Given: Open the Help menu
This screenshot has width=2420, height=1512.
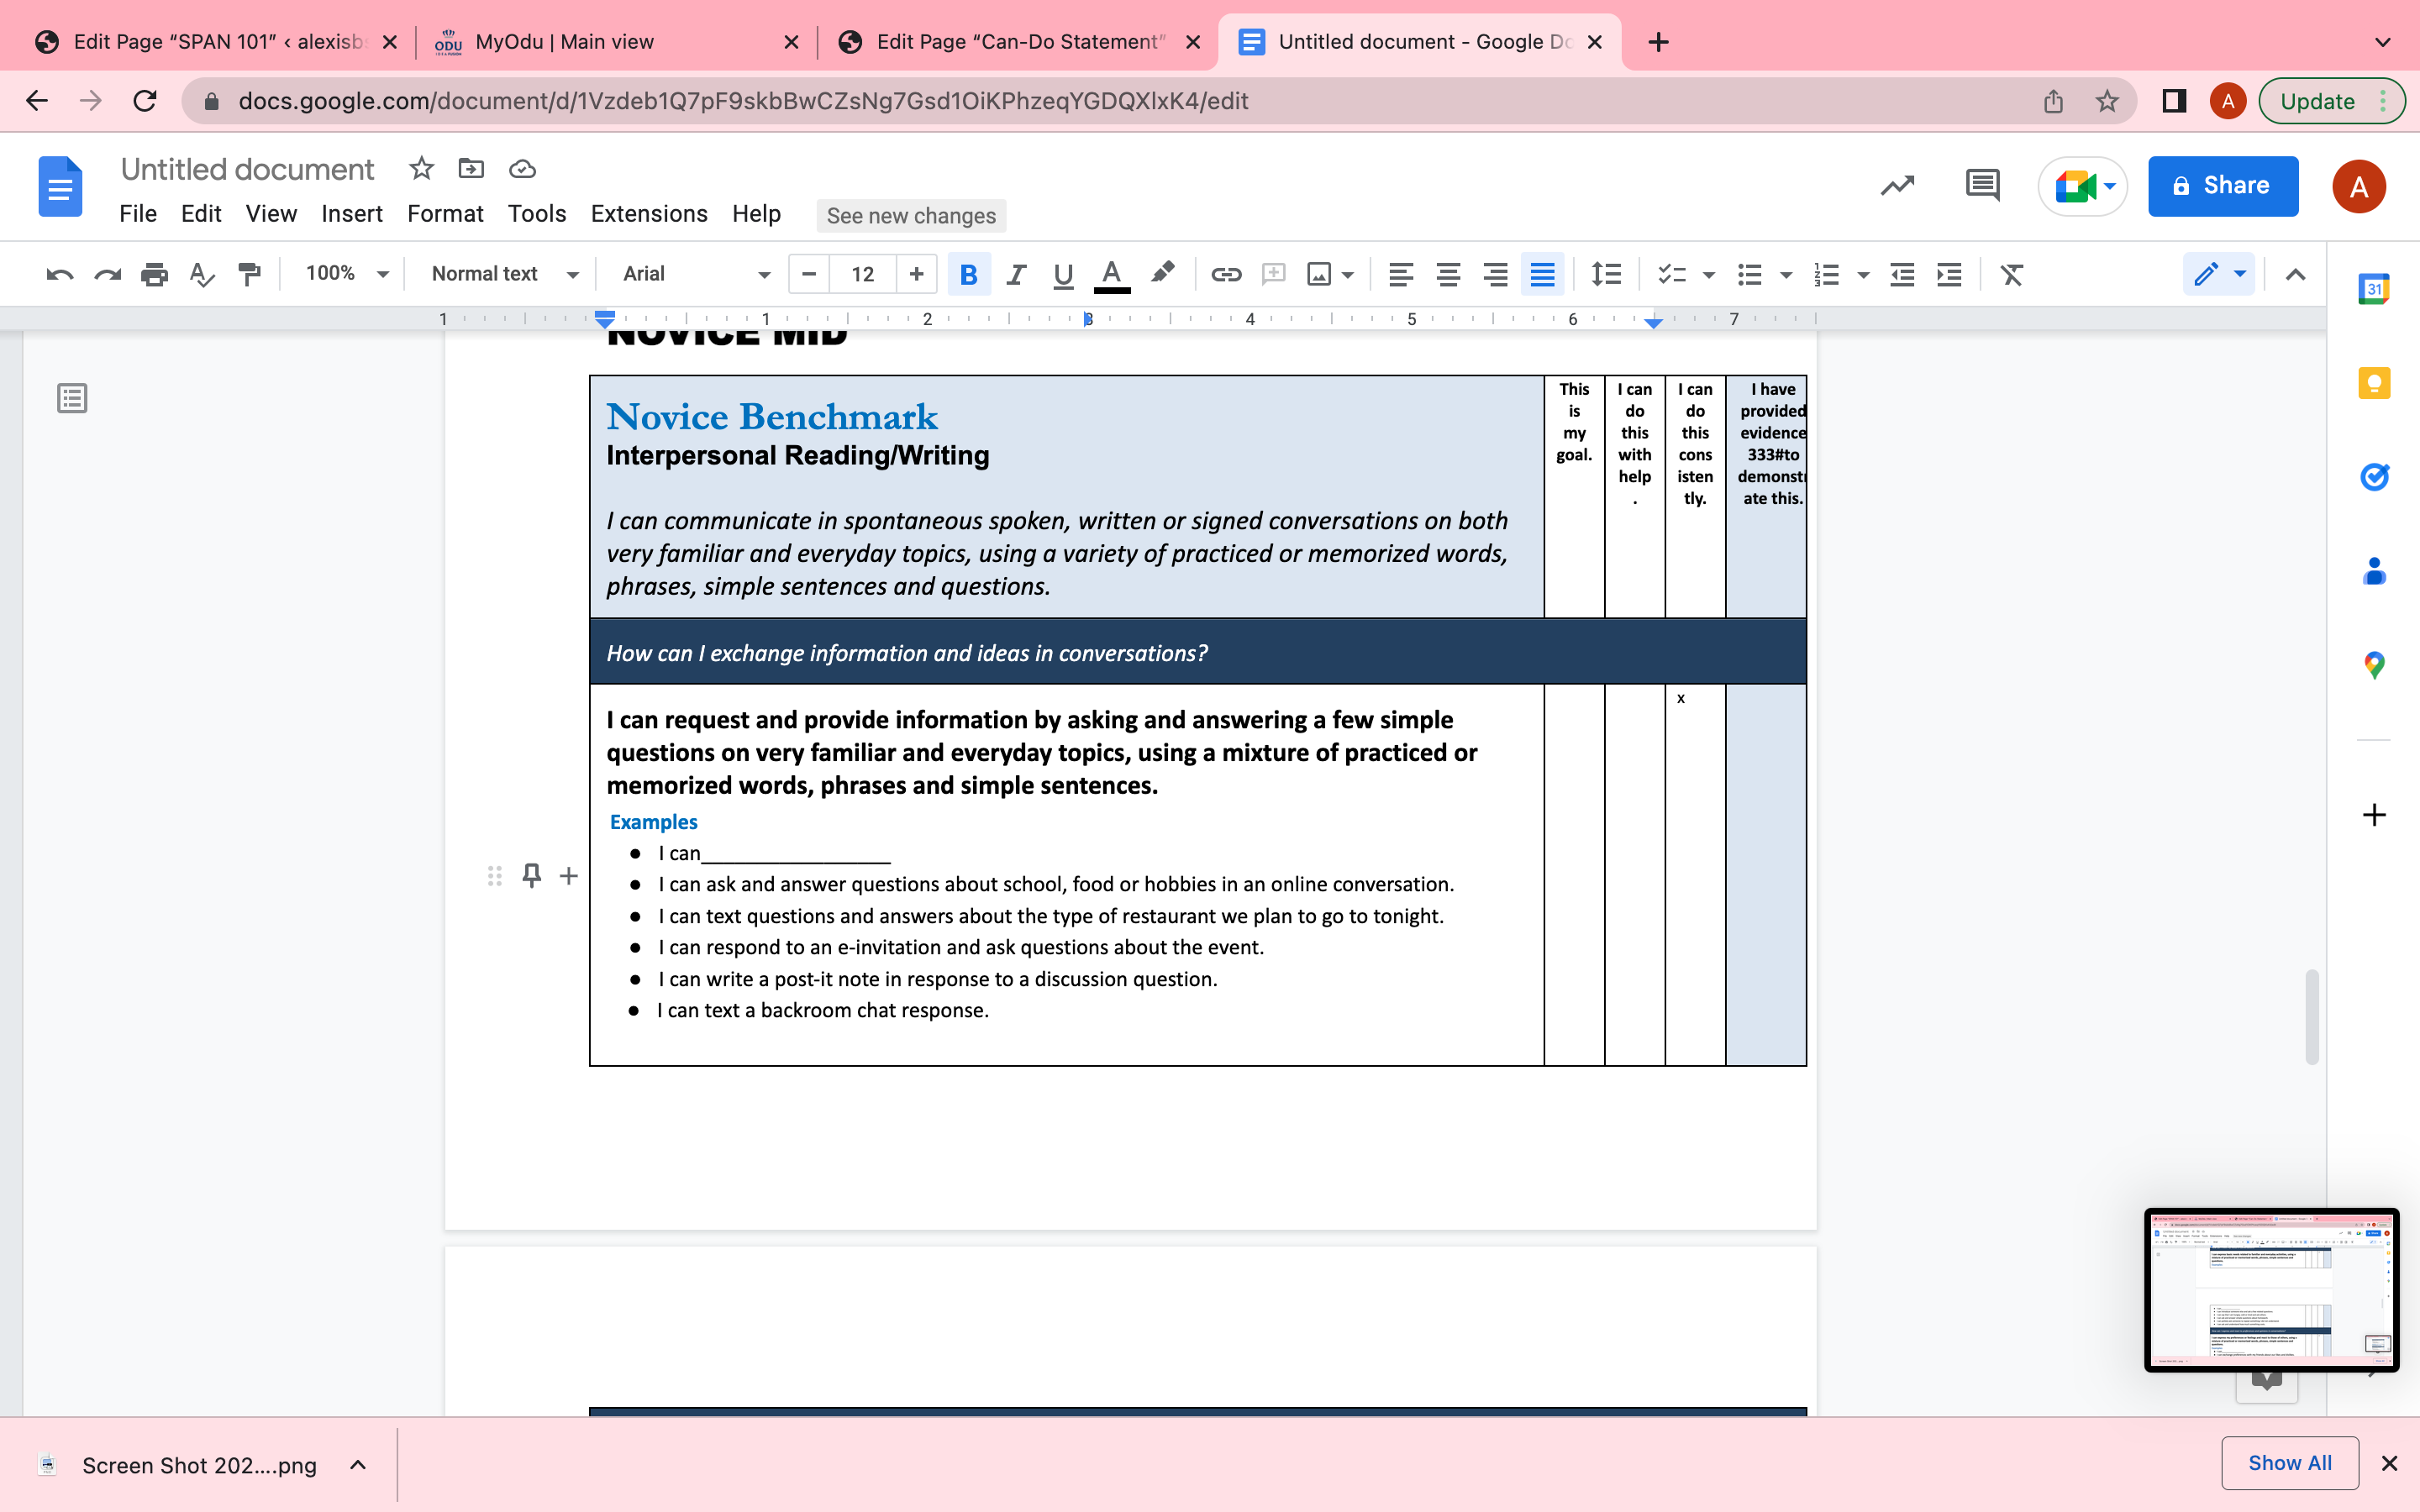Looking at the screenshot, I should [756, 214].
